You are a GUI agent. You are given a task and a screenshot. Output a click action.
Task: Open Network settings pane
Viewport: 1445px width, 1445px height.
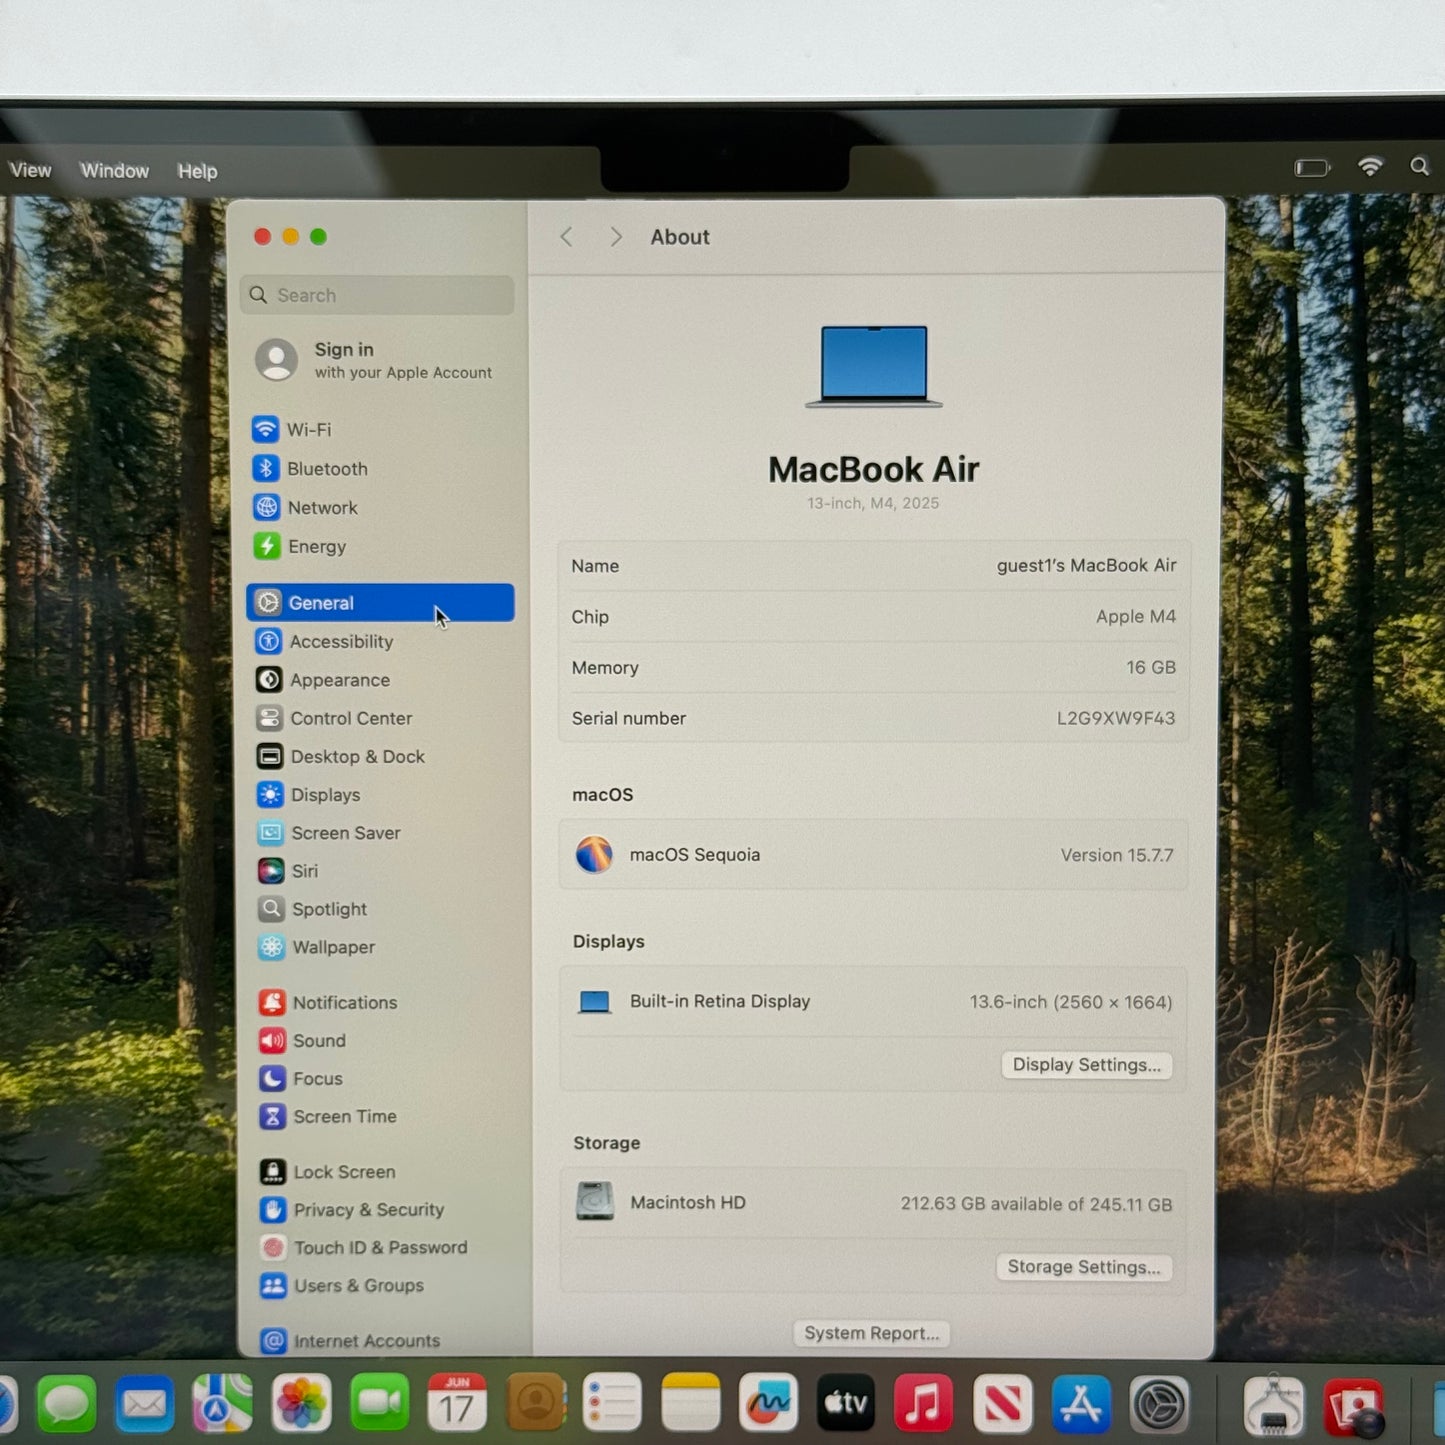305,508
